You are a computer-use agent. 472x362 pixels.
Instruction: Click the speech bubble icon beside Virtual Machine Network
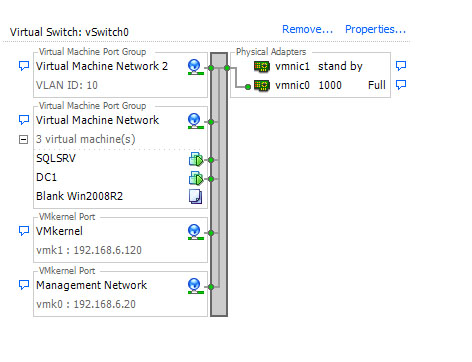(24, 120)
